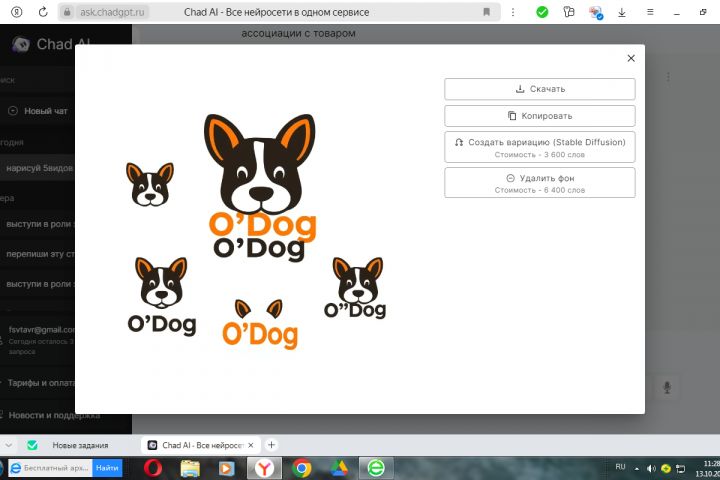This screenshot has width=720, height=480.
Task: Open the chat message three-dot menu
Action: (668, 77)
